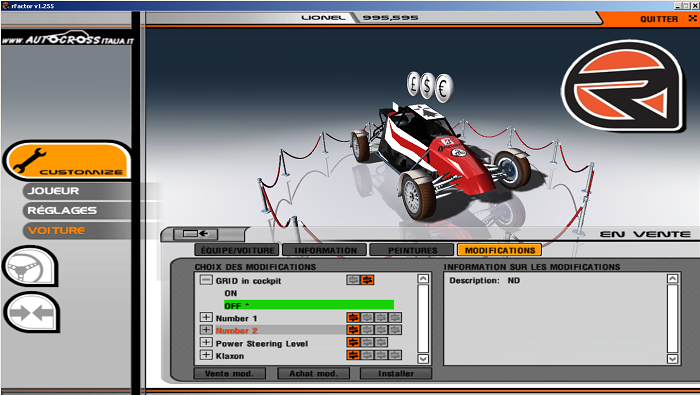
Task: Expand the Number 1 entry
Action: click(206, 317)
